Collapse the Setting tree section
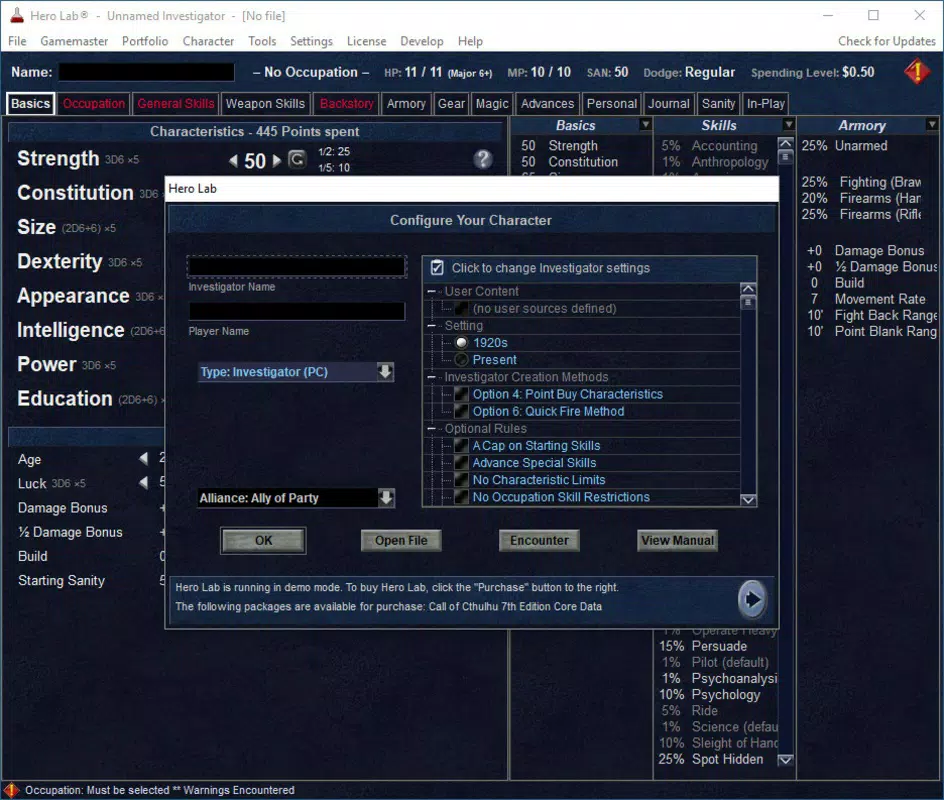Image resolution: width=944 pixels, height=800 pixels. 431,326
